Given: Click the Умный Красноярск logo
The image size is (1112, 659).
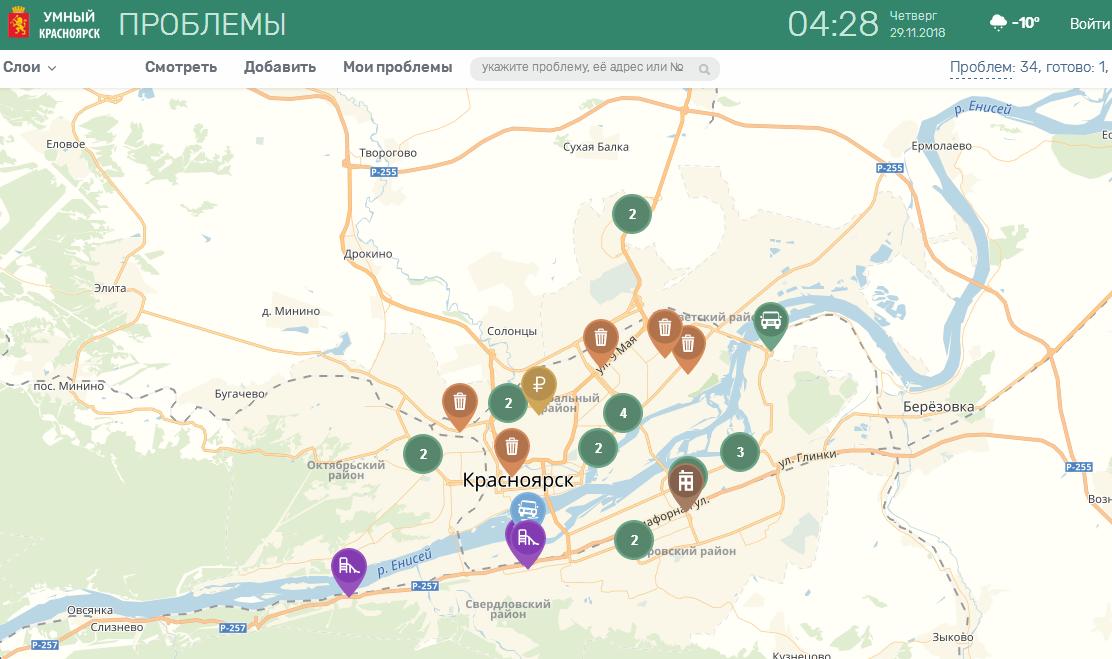Looking at the screenshot, I should [x=54, y=23].
